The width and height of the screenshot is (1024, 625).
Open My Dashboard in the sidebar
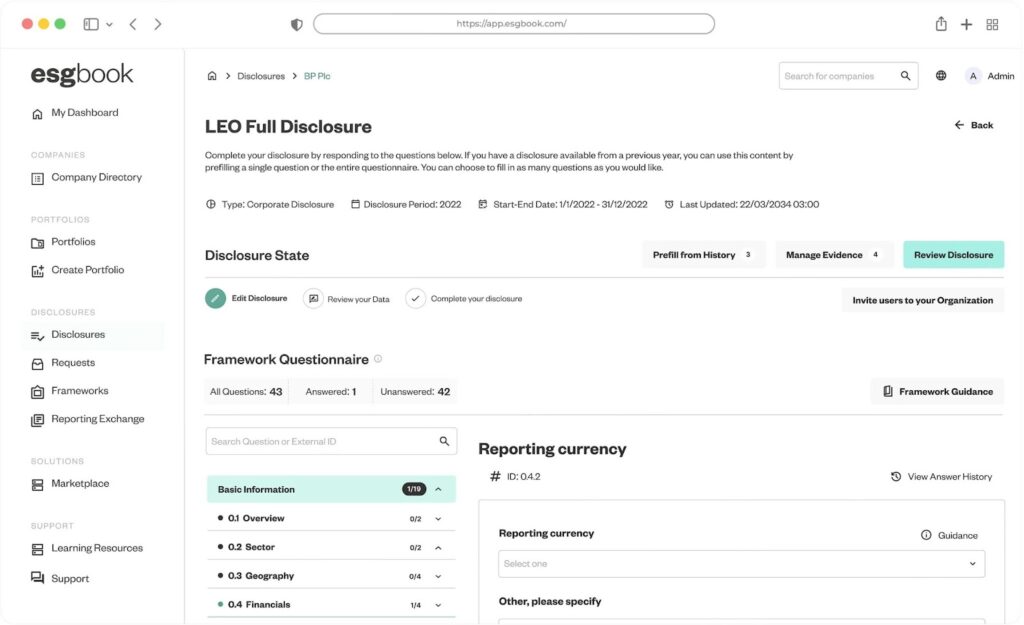coord(75,113)
